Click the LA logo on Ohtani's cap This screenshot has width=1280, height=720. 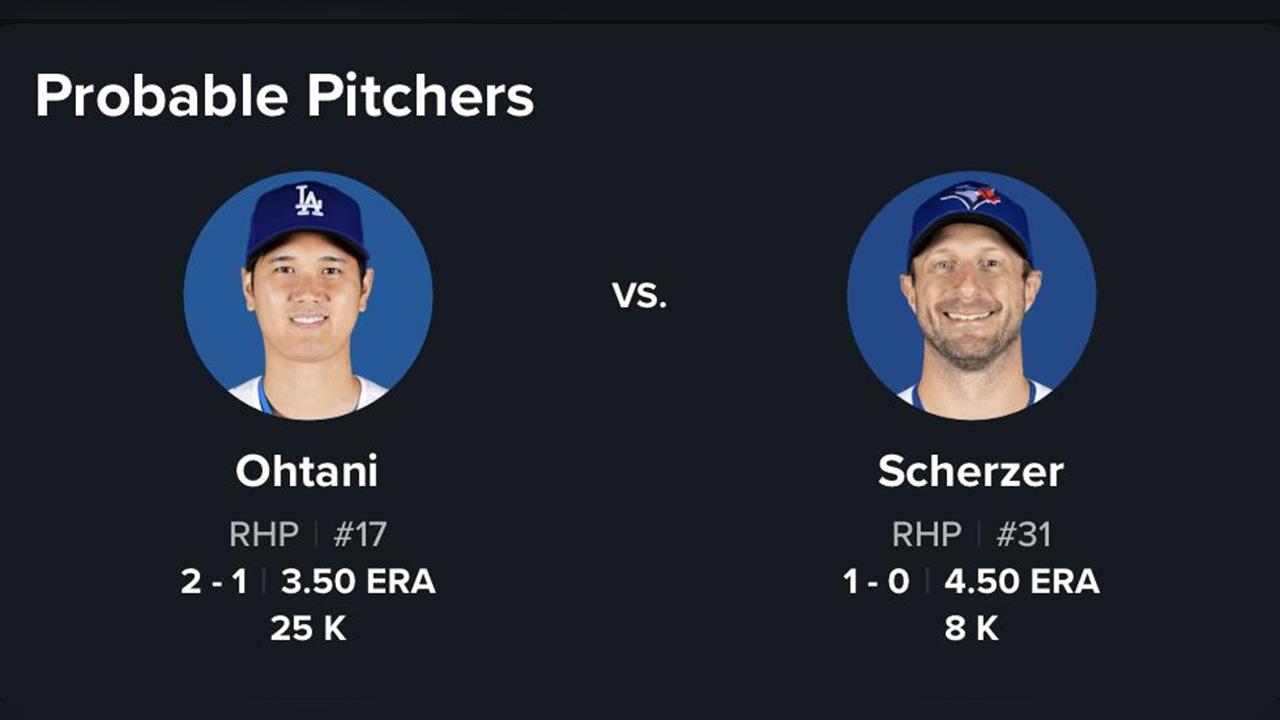coord(309,201)
